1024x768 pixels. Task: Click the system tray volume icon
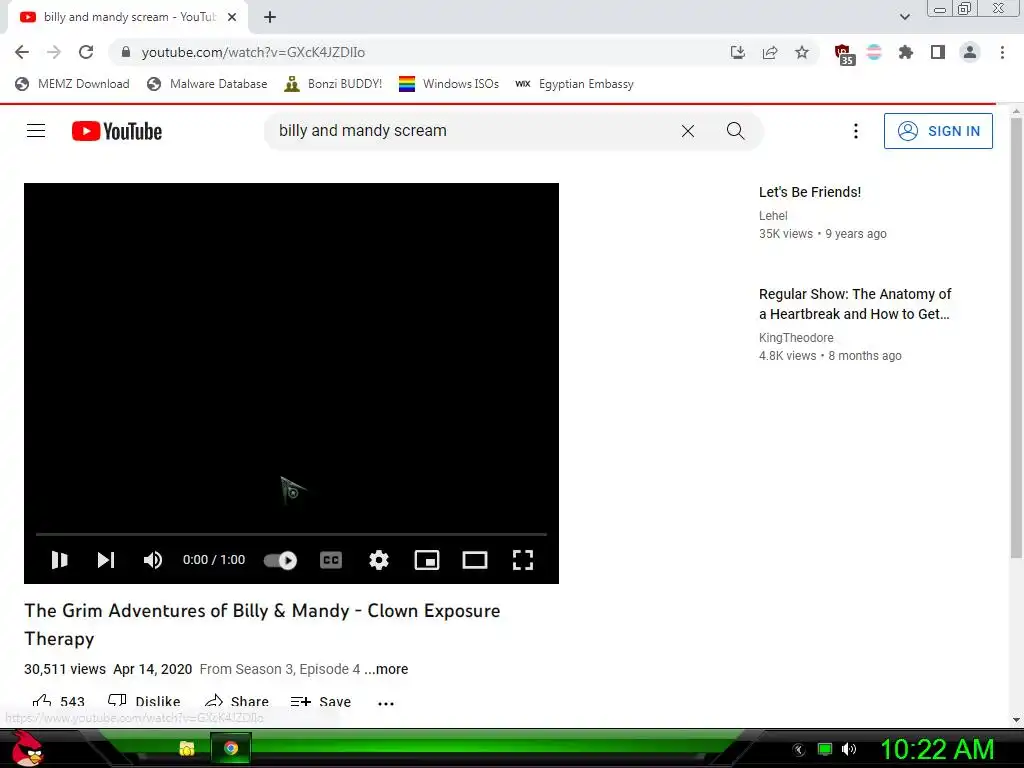[848, 749]
